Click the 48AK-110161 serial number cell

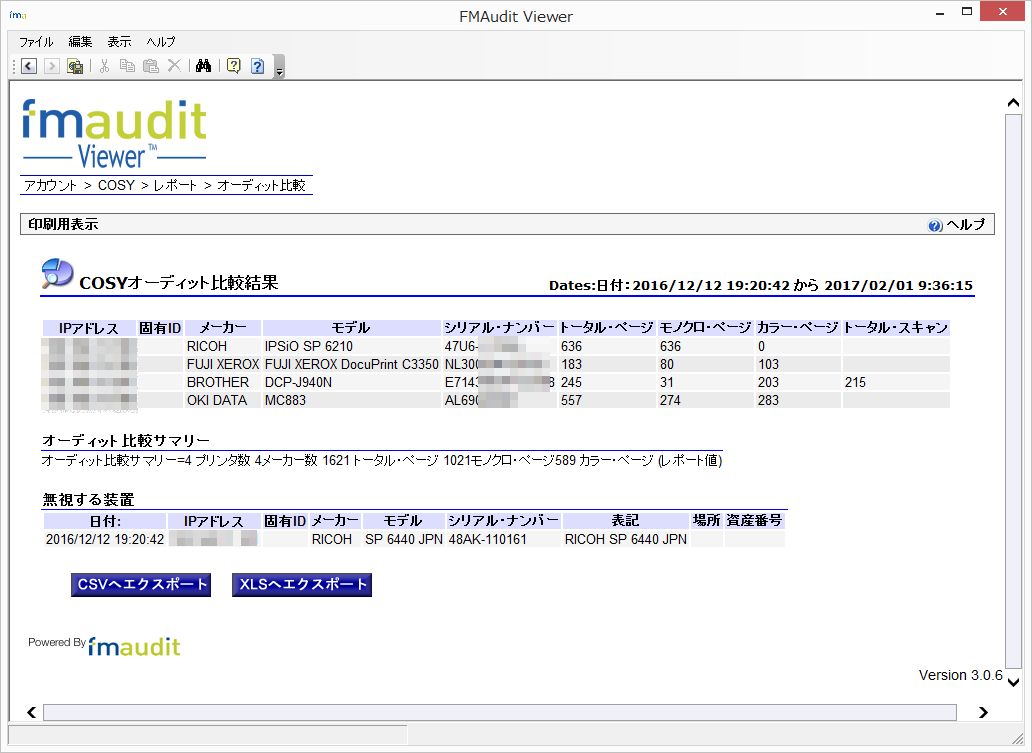pos(504,539)
